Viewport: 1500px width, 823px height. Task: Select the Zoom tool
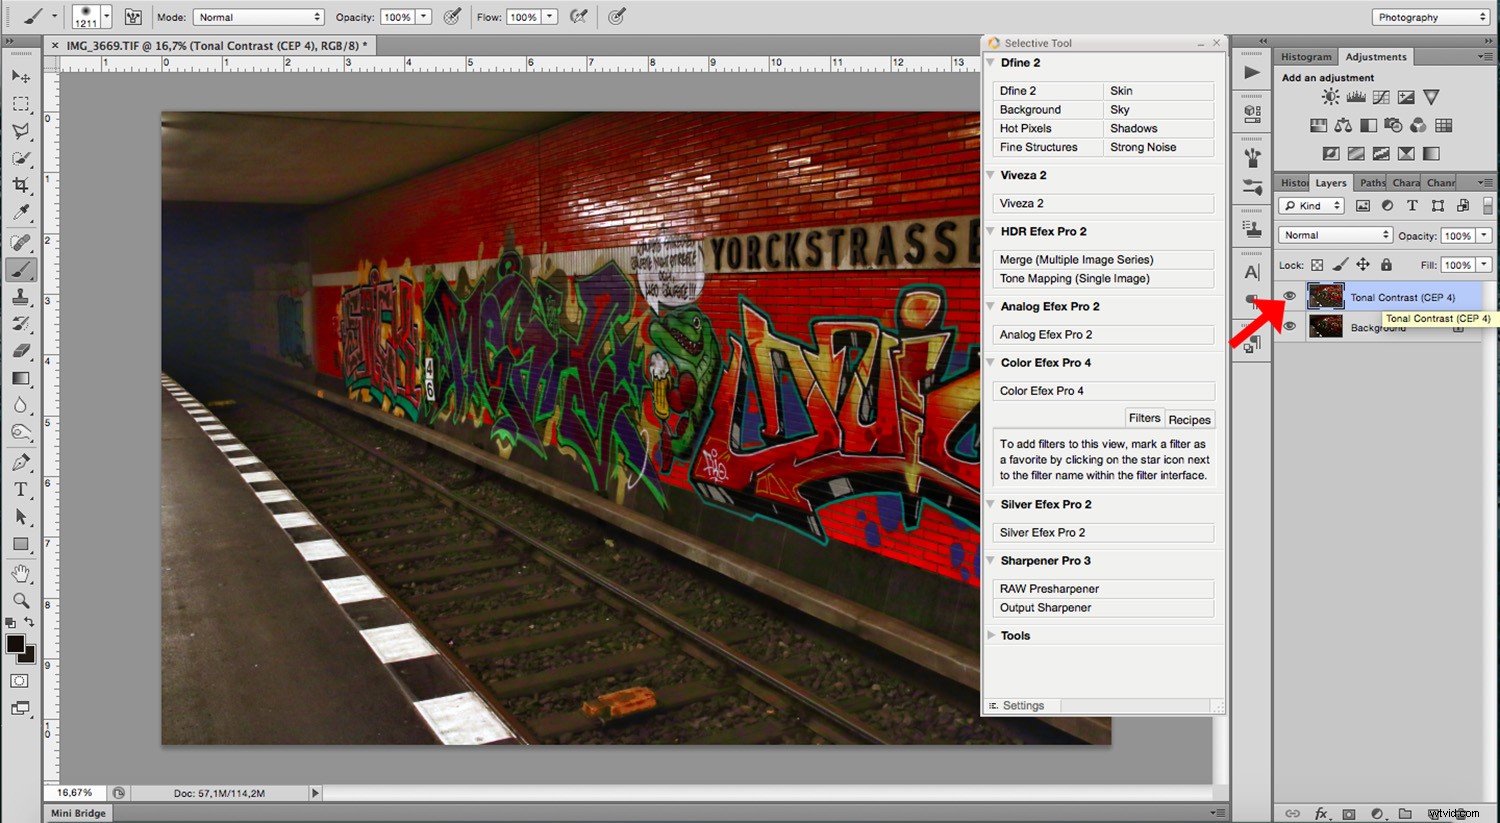coord(21,601)
